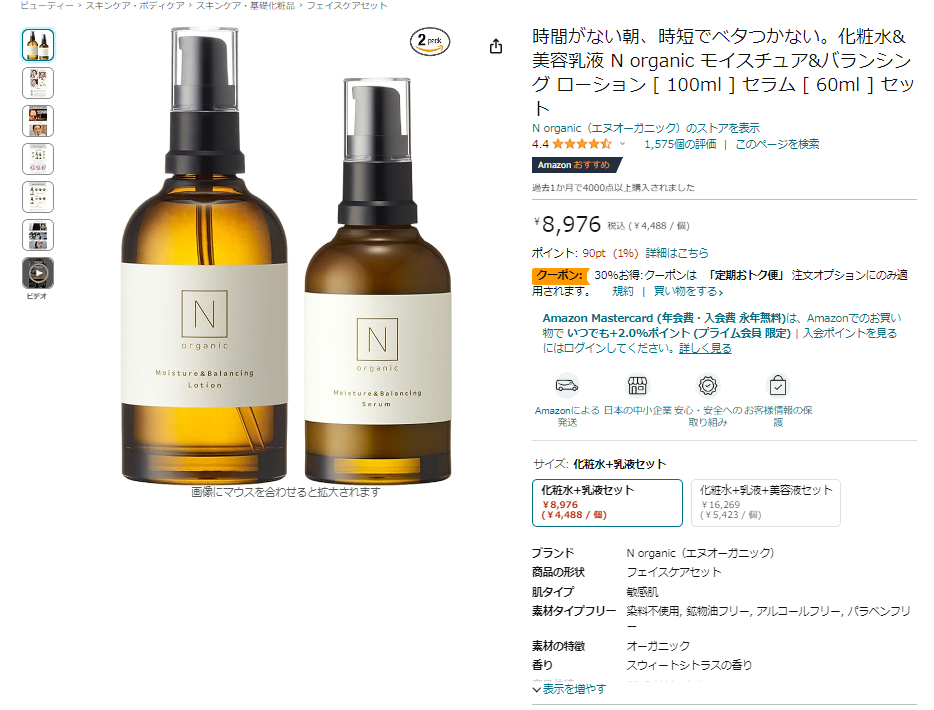Click the share icon beside product image
934x710 pixels.
pos(496,46)
